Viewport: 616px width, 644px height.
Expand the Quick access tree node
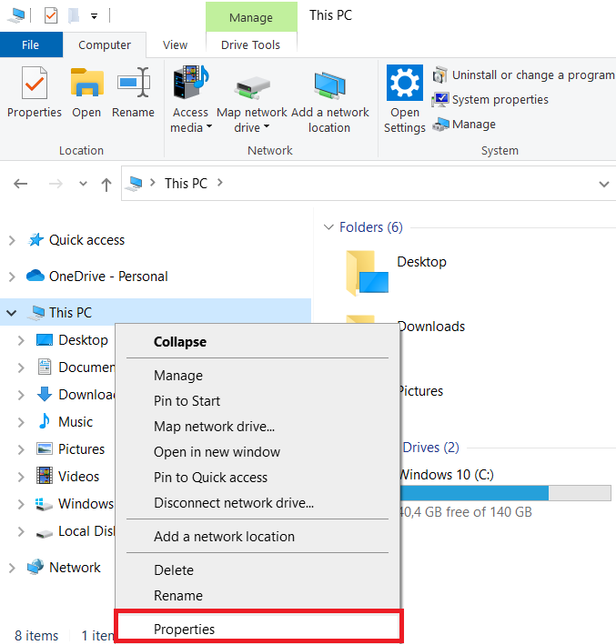(x=12, y=240)
